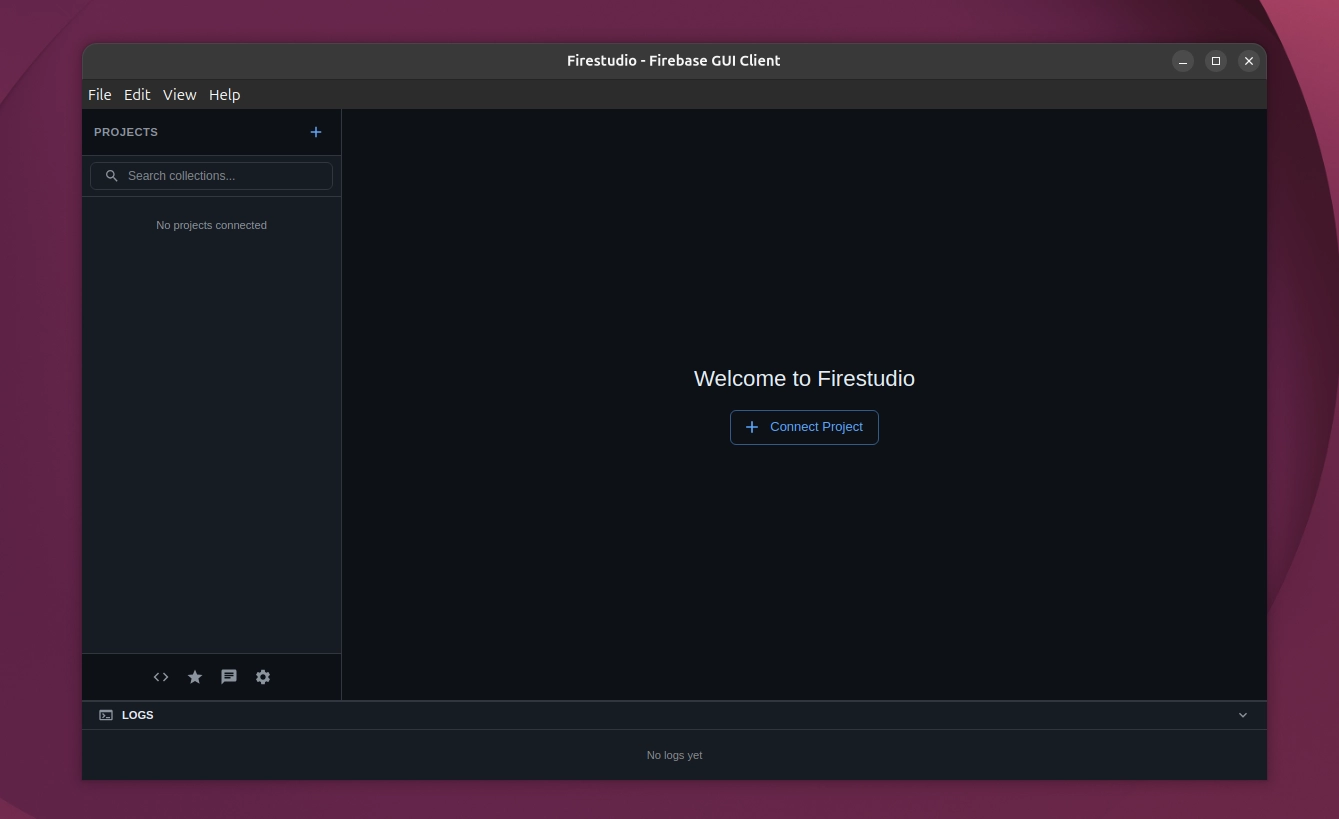
Task: Click the 'Welcome to Firestudio' heading
Action: point(804,378)
